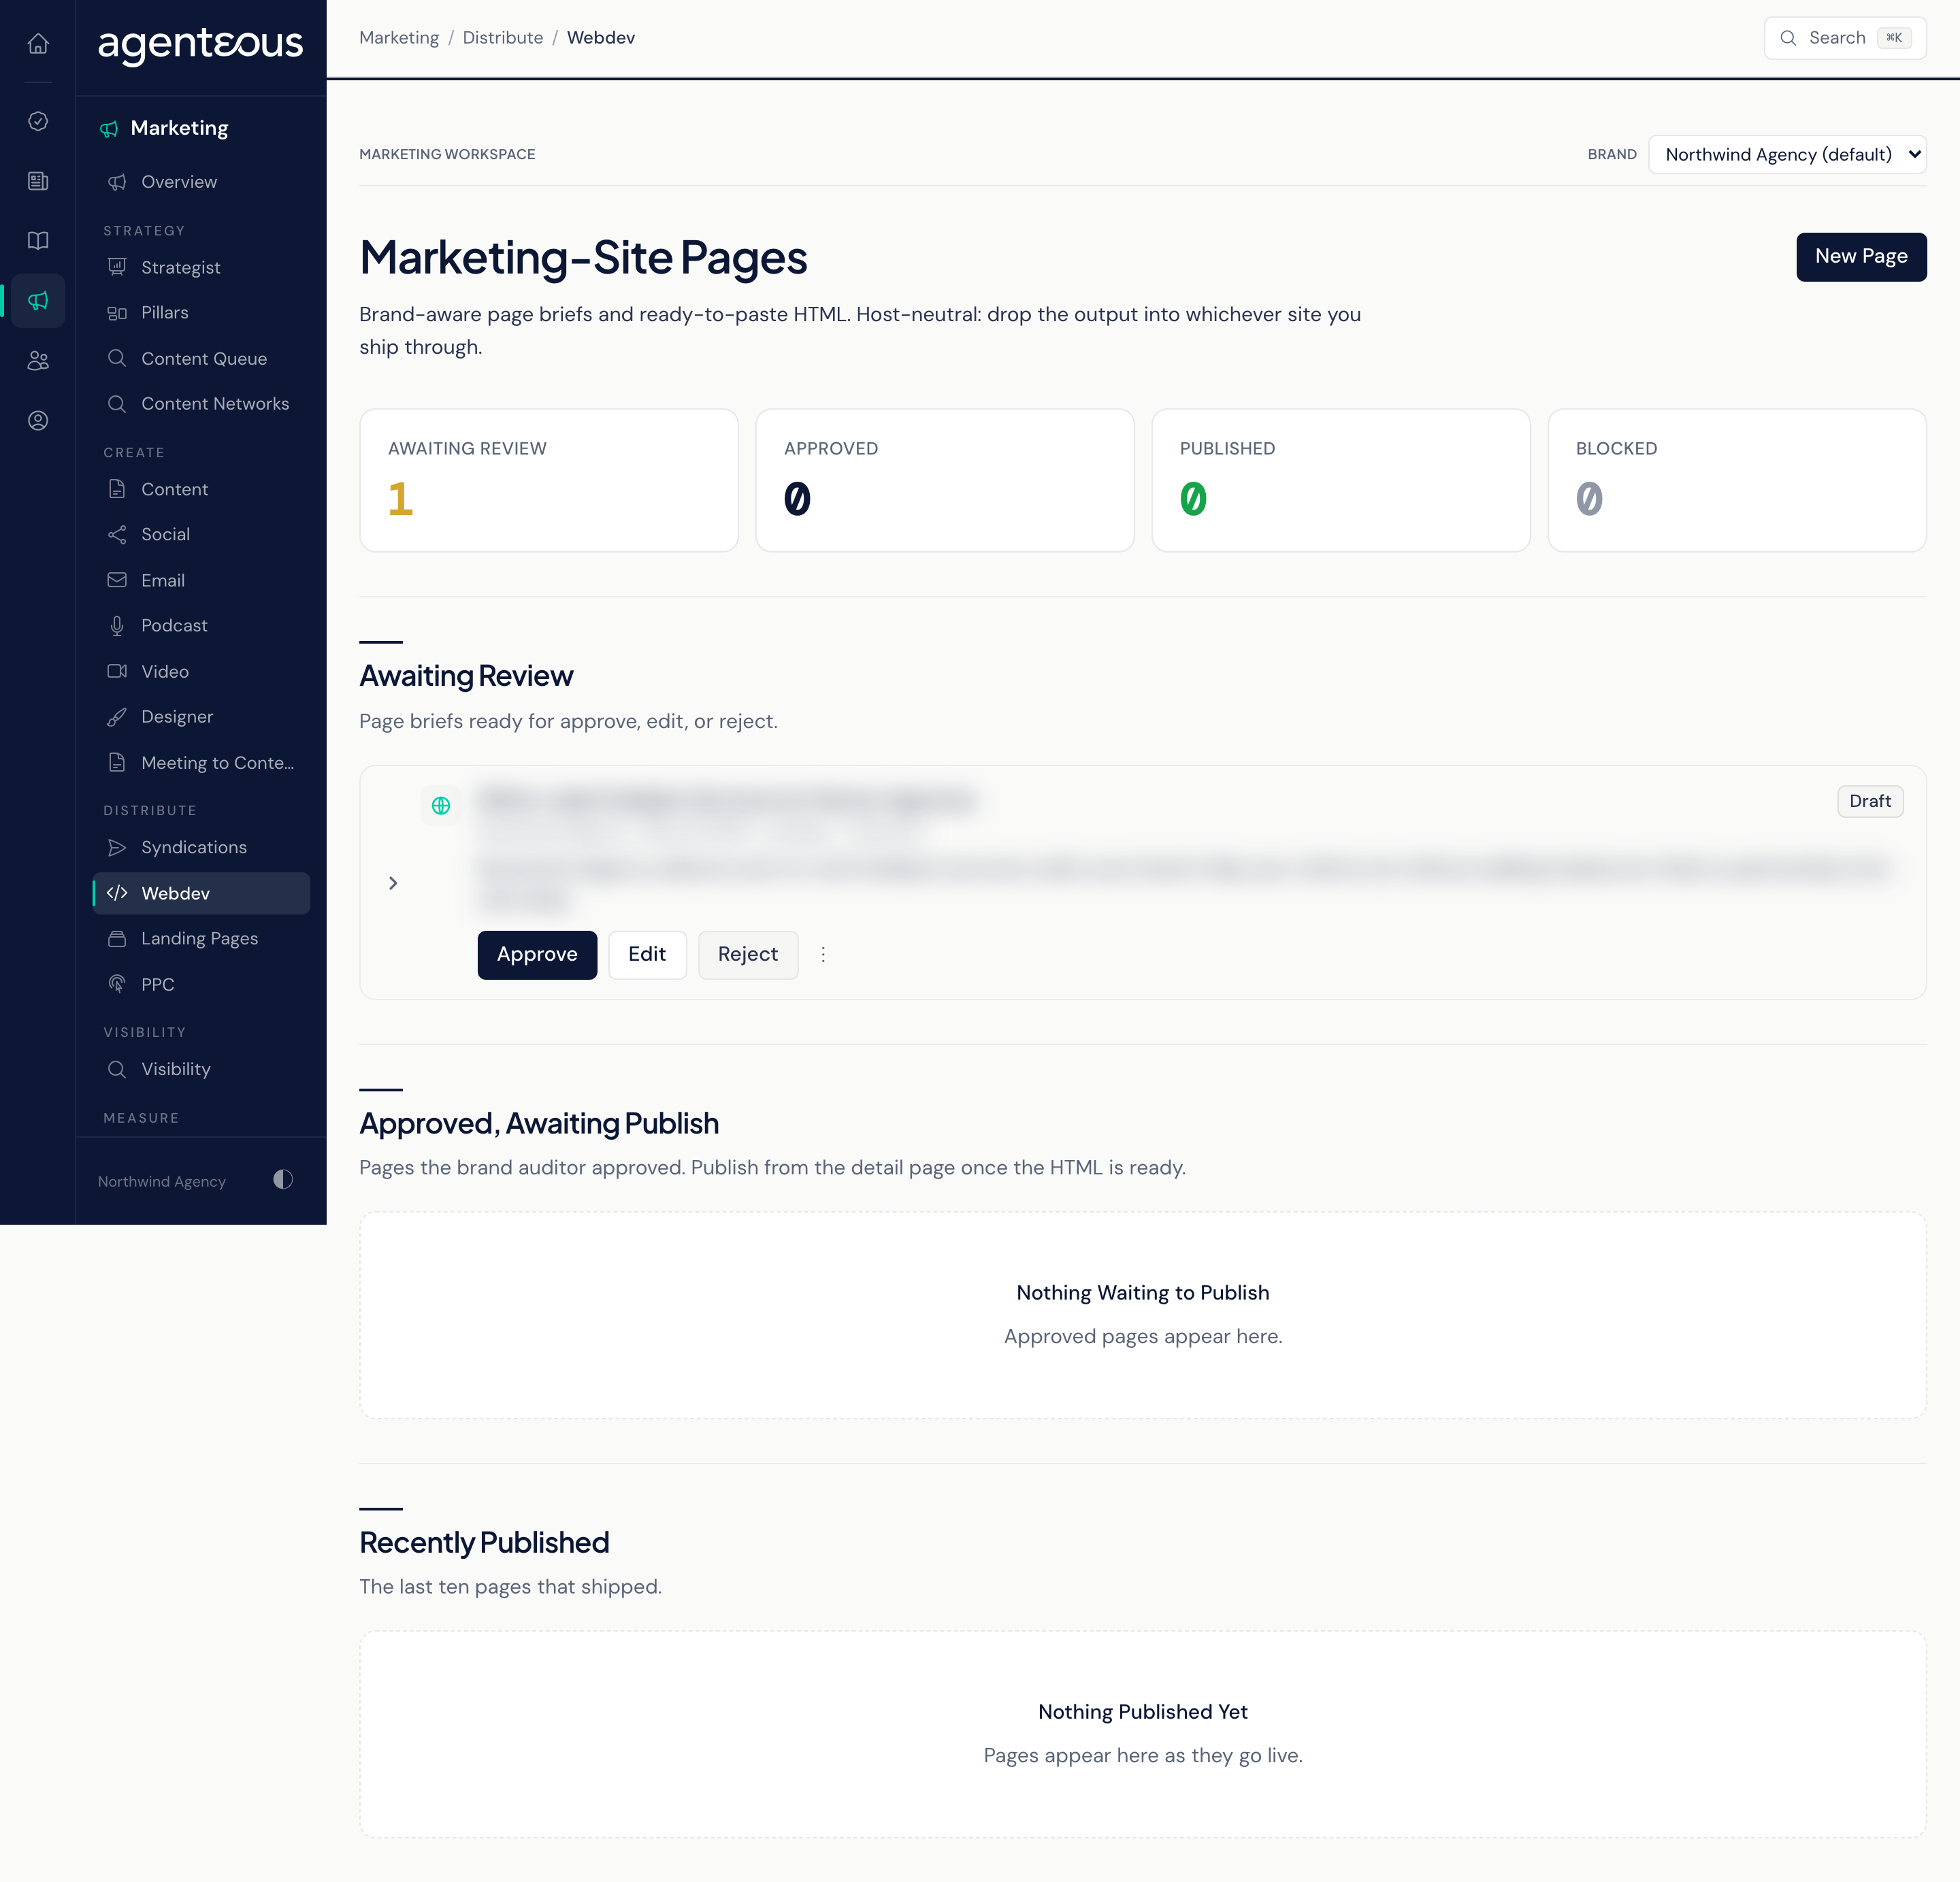Click the Draft status badge
The height and width of the screenshot is (1882, 1960).
[x=1870, y=801]
